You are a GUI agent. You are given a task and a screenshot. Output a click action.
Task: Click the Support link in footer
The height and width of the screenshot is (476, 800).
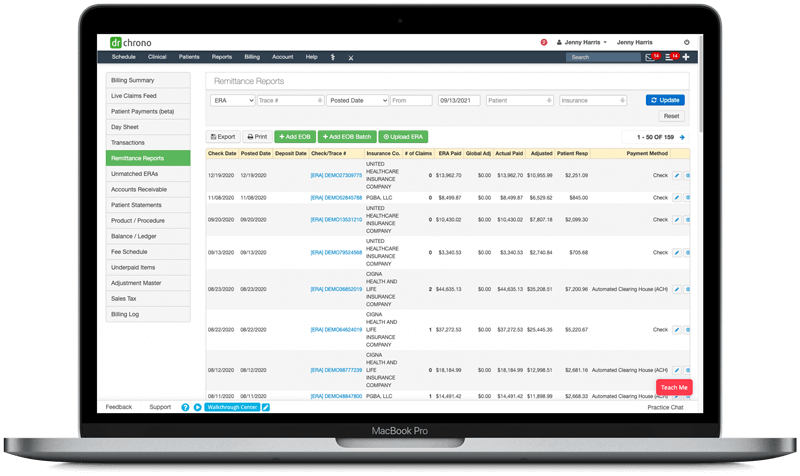pos(160,407)
